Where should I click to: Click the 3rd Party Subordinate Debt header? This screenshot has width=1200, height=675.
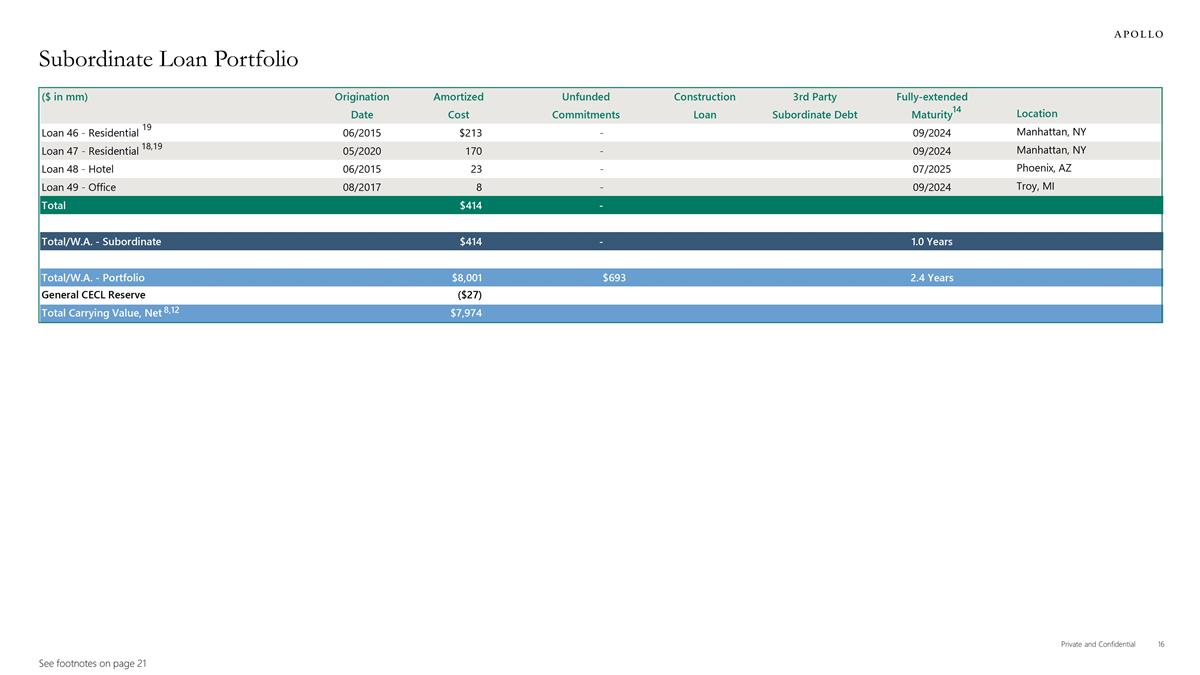(x=814, y=106)
